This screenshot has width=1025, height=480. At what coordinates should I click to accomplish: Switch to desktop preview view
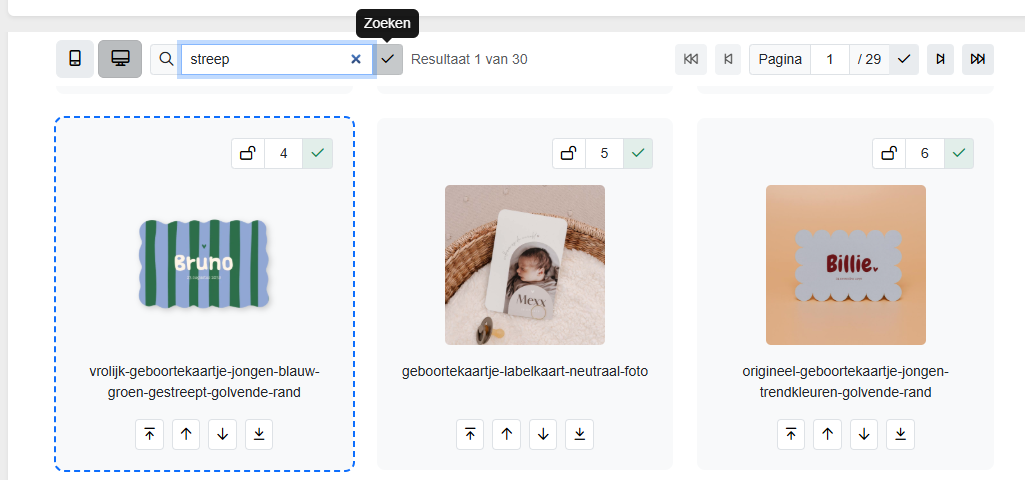120,59
